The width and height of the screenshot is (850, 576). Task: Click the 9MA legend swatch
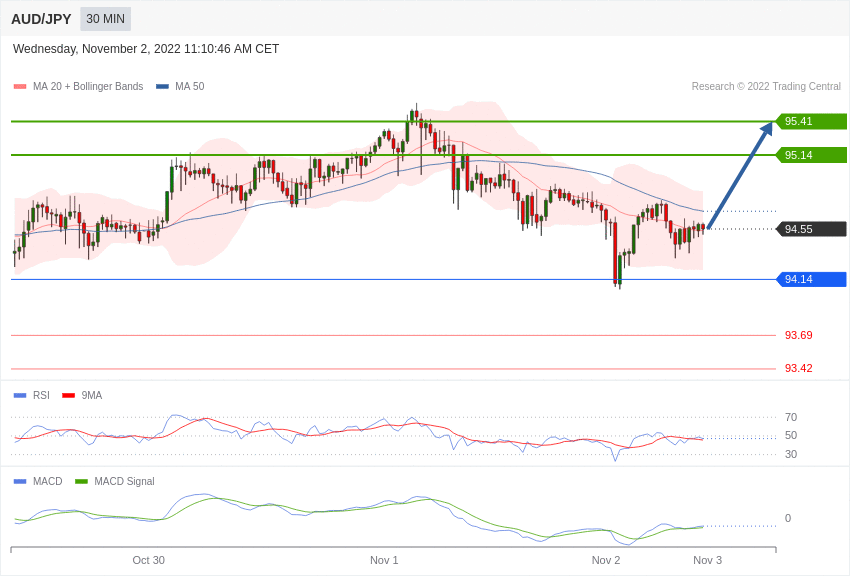coord(68,396)
